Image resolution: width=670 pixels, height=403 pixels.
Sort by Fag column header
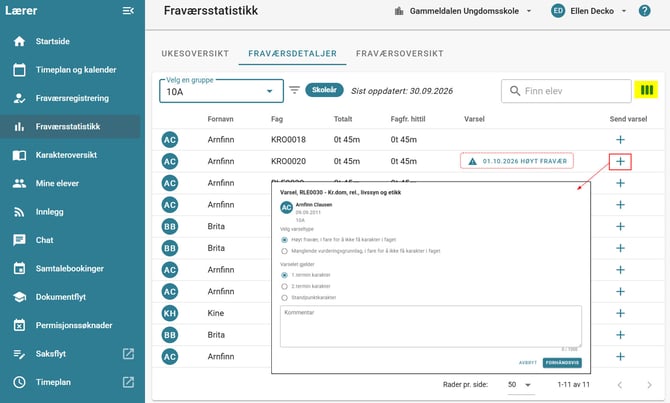click(x=277, y=119)
